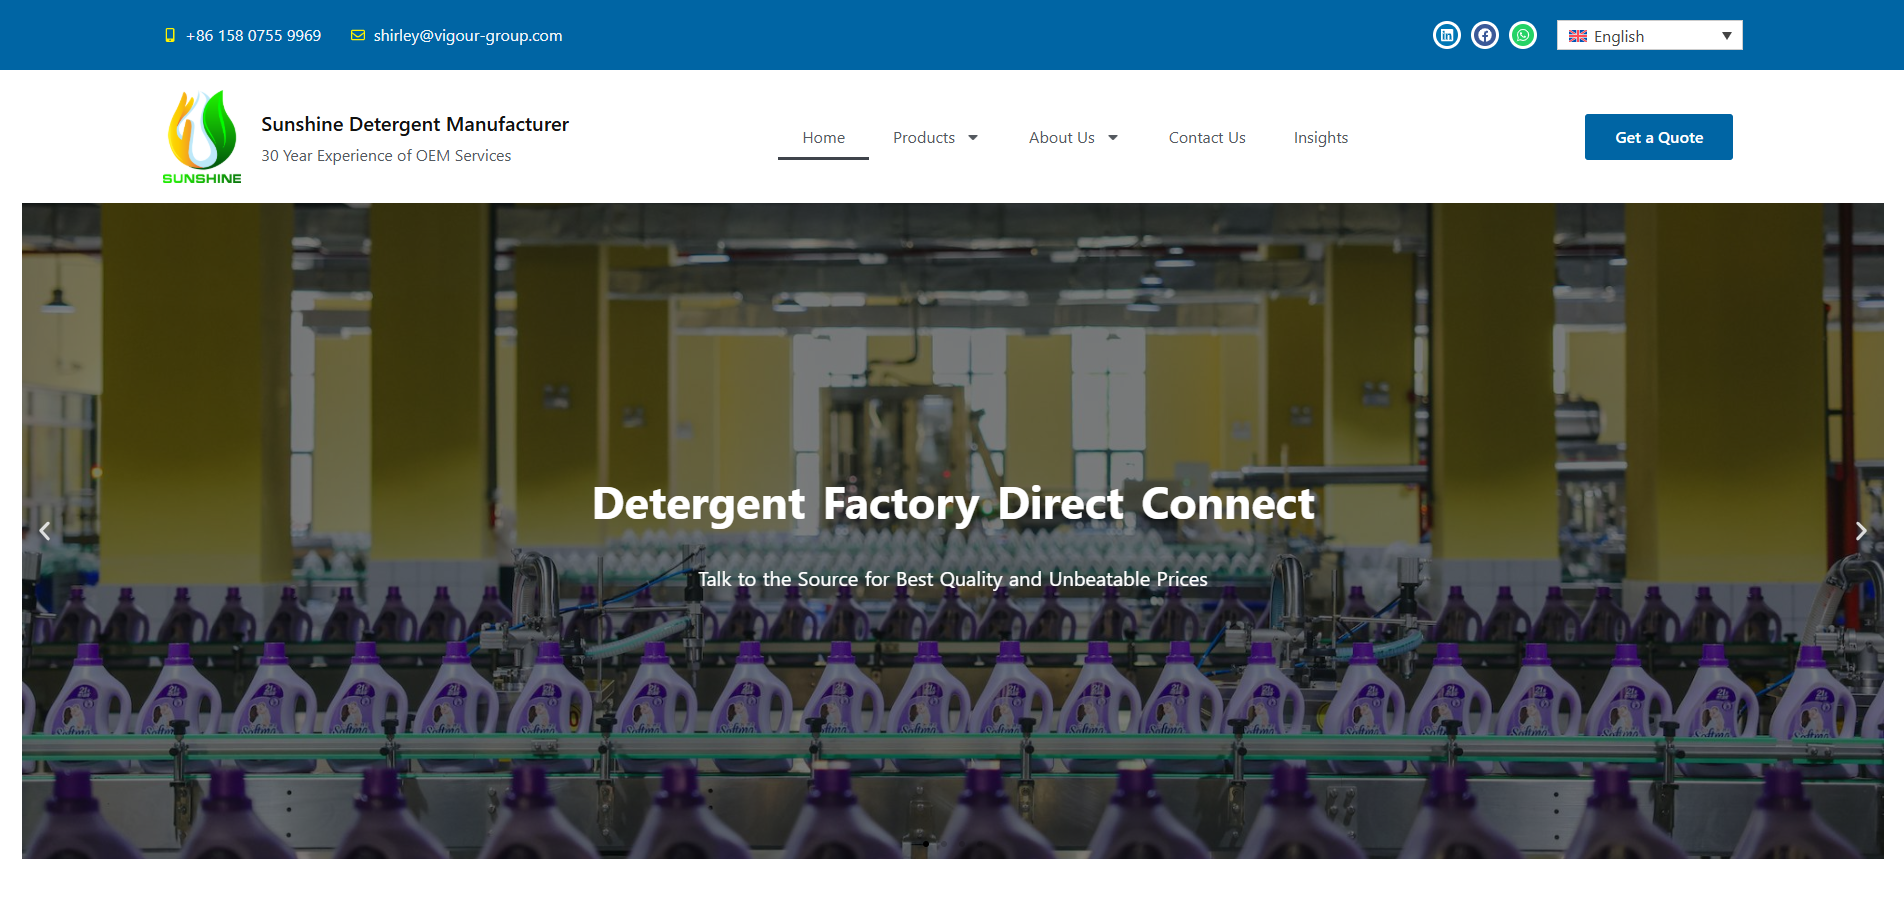Open the English language dropdown

click(x=1650, y=35)
